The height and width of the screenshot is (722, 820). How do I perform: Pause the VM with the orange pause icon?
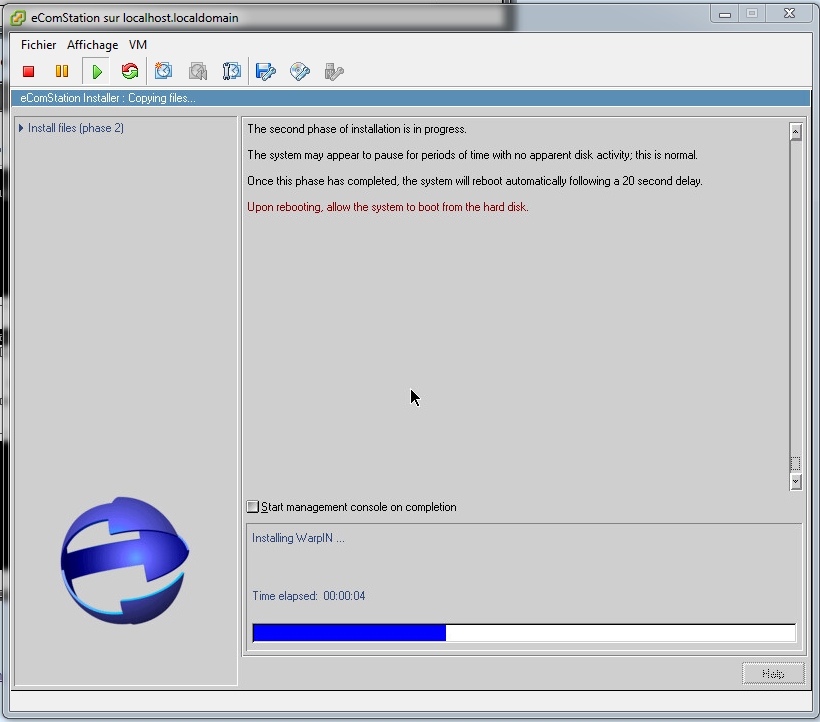point(62,71)
